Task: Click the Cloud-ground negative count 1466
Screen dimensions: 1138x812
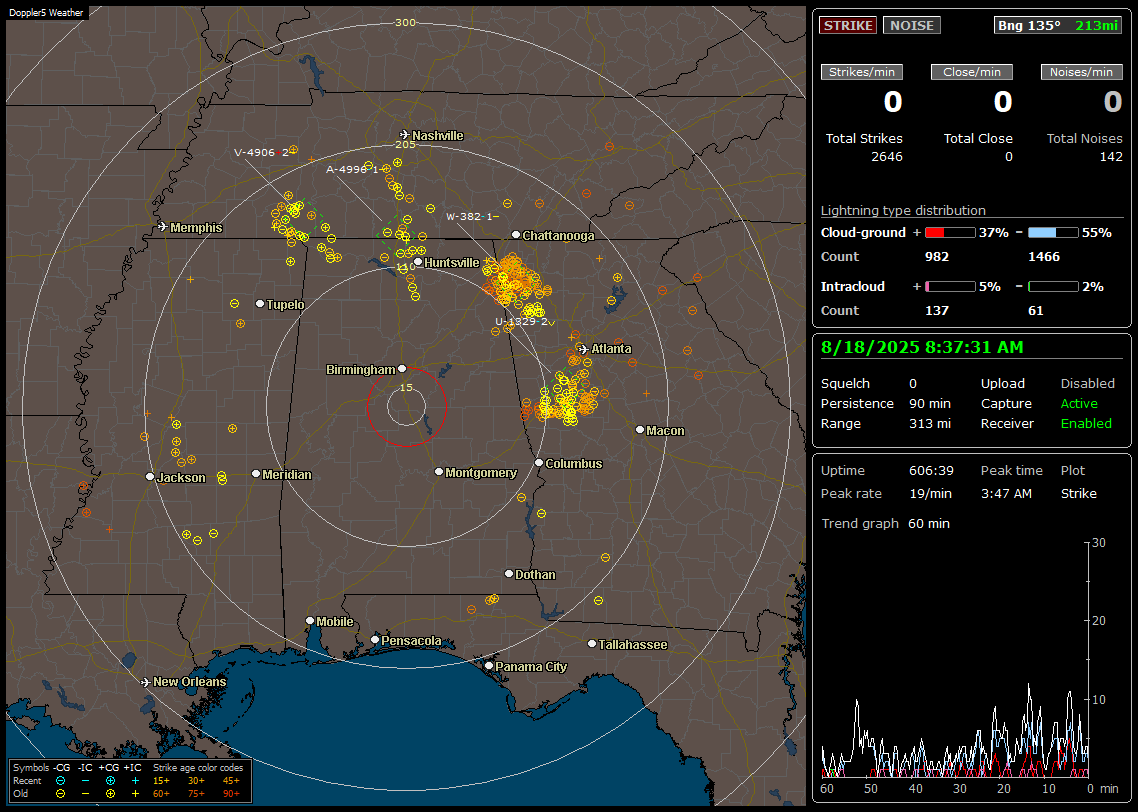Action: click(1044, 257)
